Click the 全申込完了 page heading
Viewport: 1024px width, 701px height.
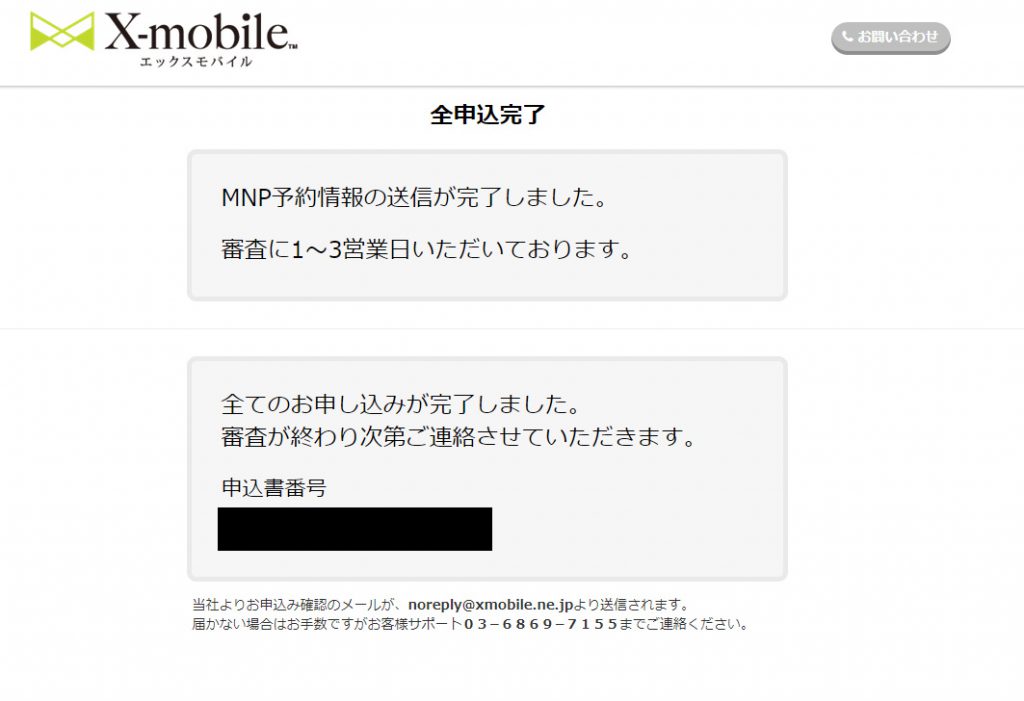pos(487,115)
